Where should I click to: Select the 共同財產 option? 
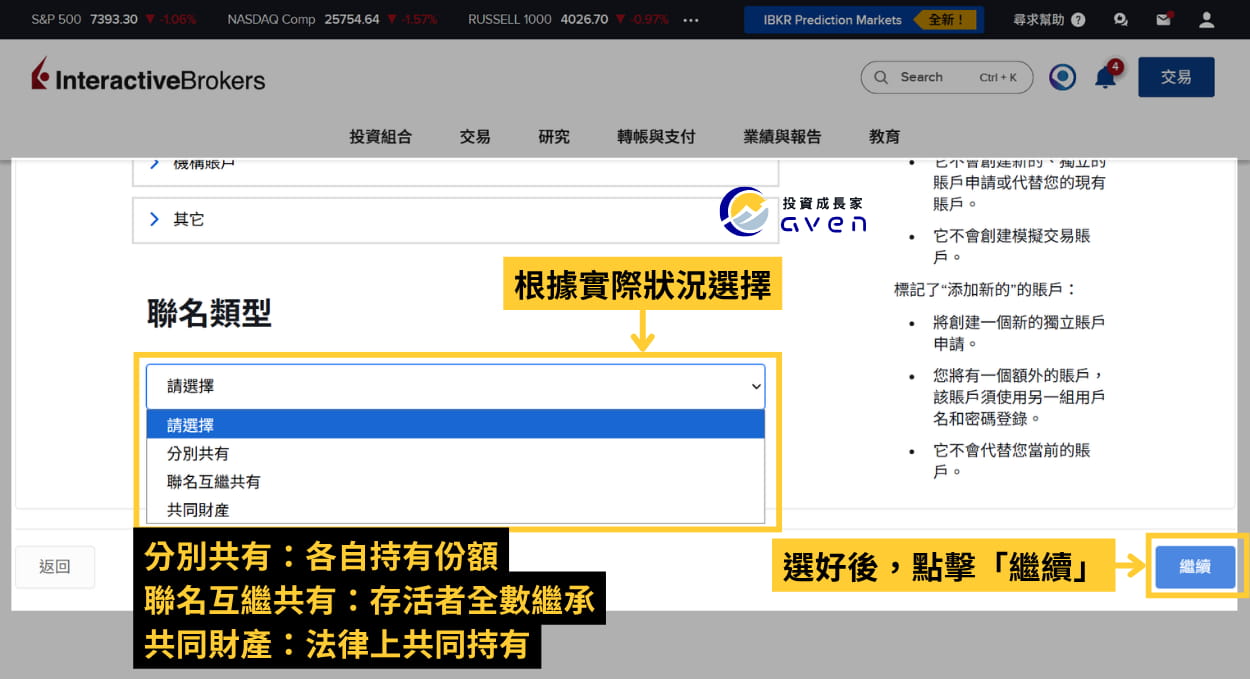(x=455, y=509)
